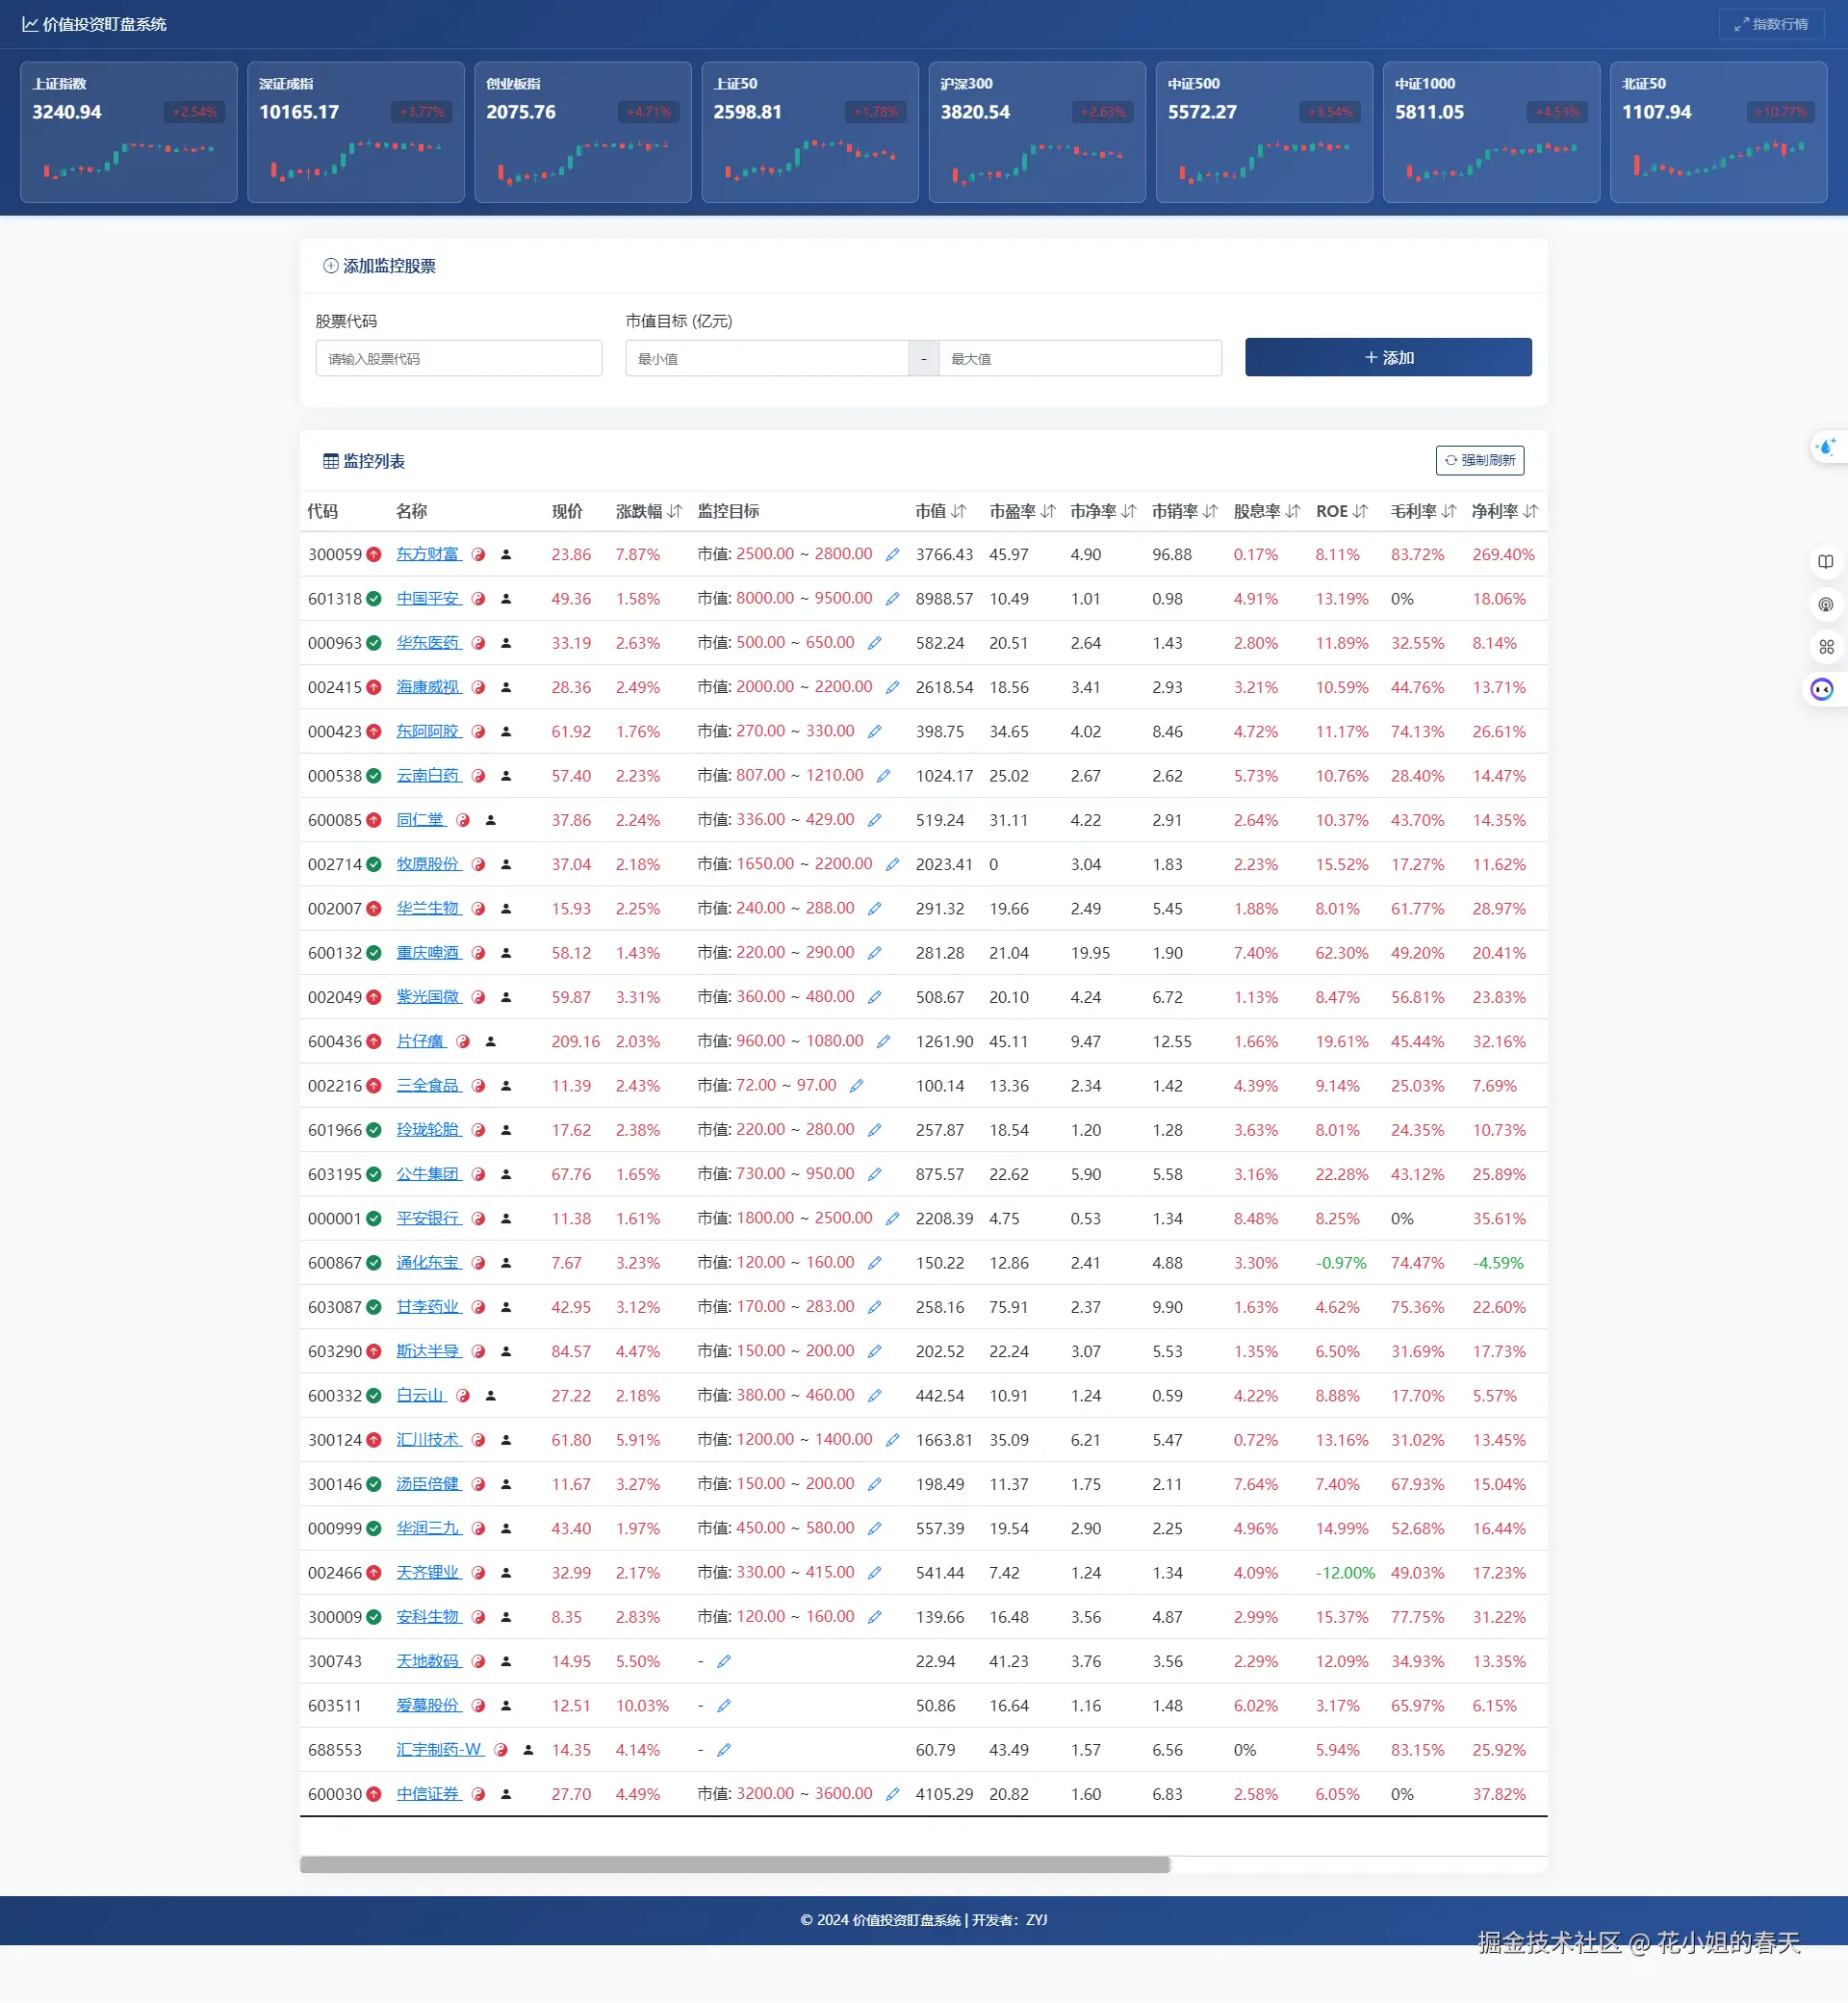Open the book icon in right sidebar
The image size is (1848, 2003).
pyautogui.click(x=1825, y=562)
